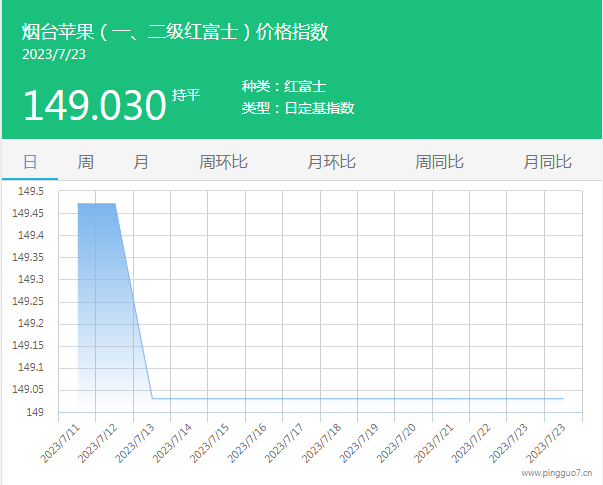Click the 类型：日定基指数 label
The width and height of the screenshot is (603, 485).
pyautogui.click(x=298, y=108)
